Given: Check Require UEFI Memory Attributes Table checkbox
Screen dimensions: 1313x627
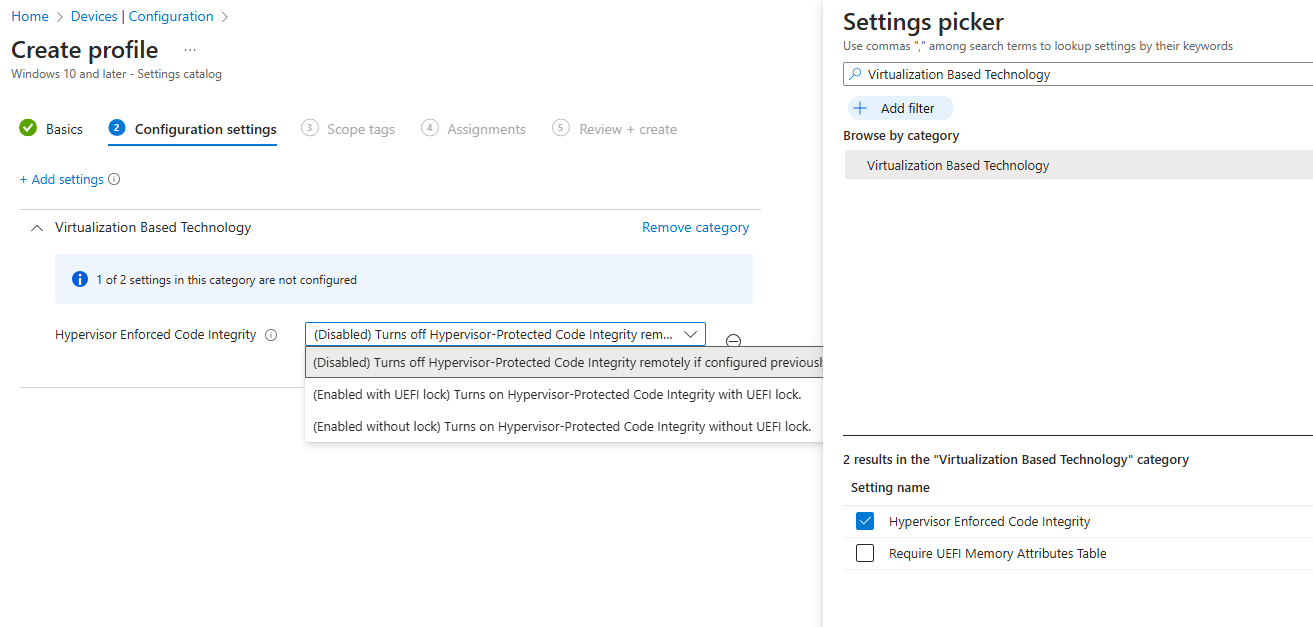Looking at the screenshot, I should tap(866, 553).
